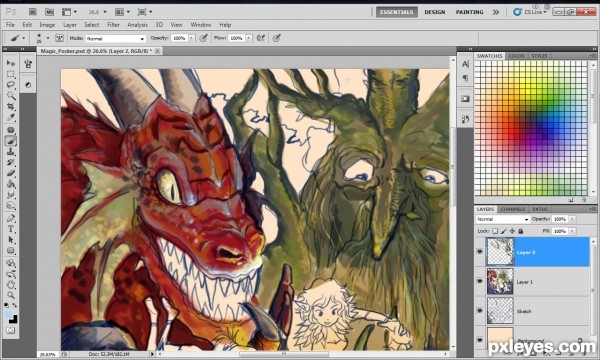Toggle lock image pixels brush icon
This screenshot has width=600, height=360.
pos(504,231)
